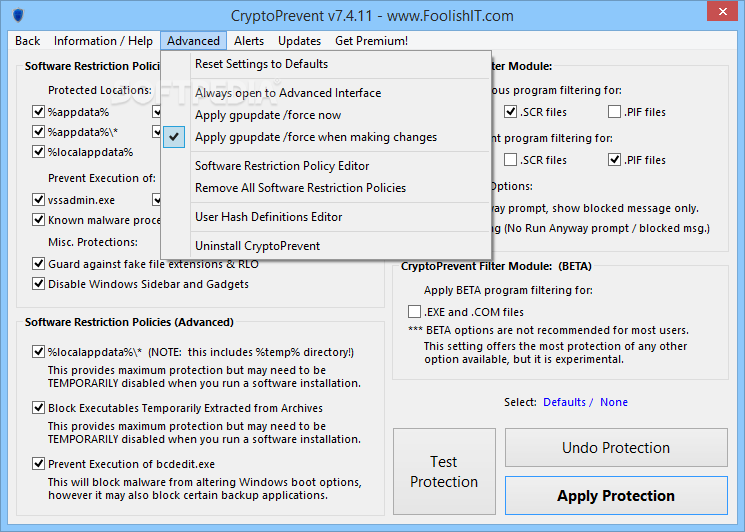Toggle Block Executables Temporarily Extracted from Archives
The height and width of the screenshot is (532, 745).
[x=38, y=408]
